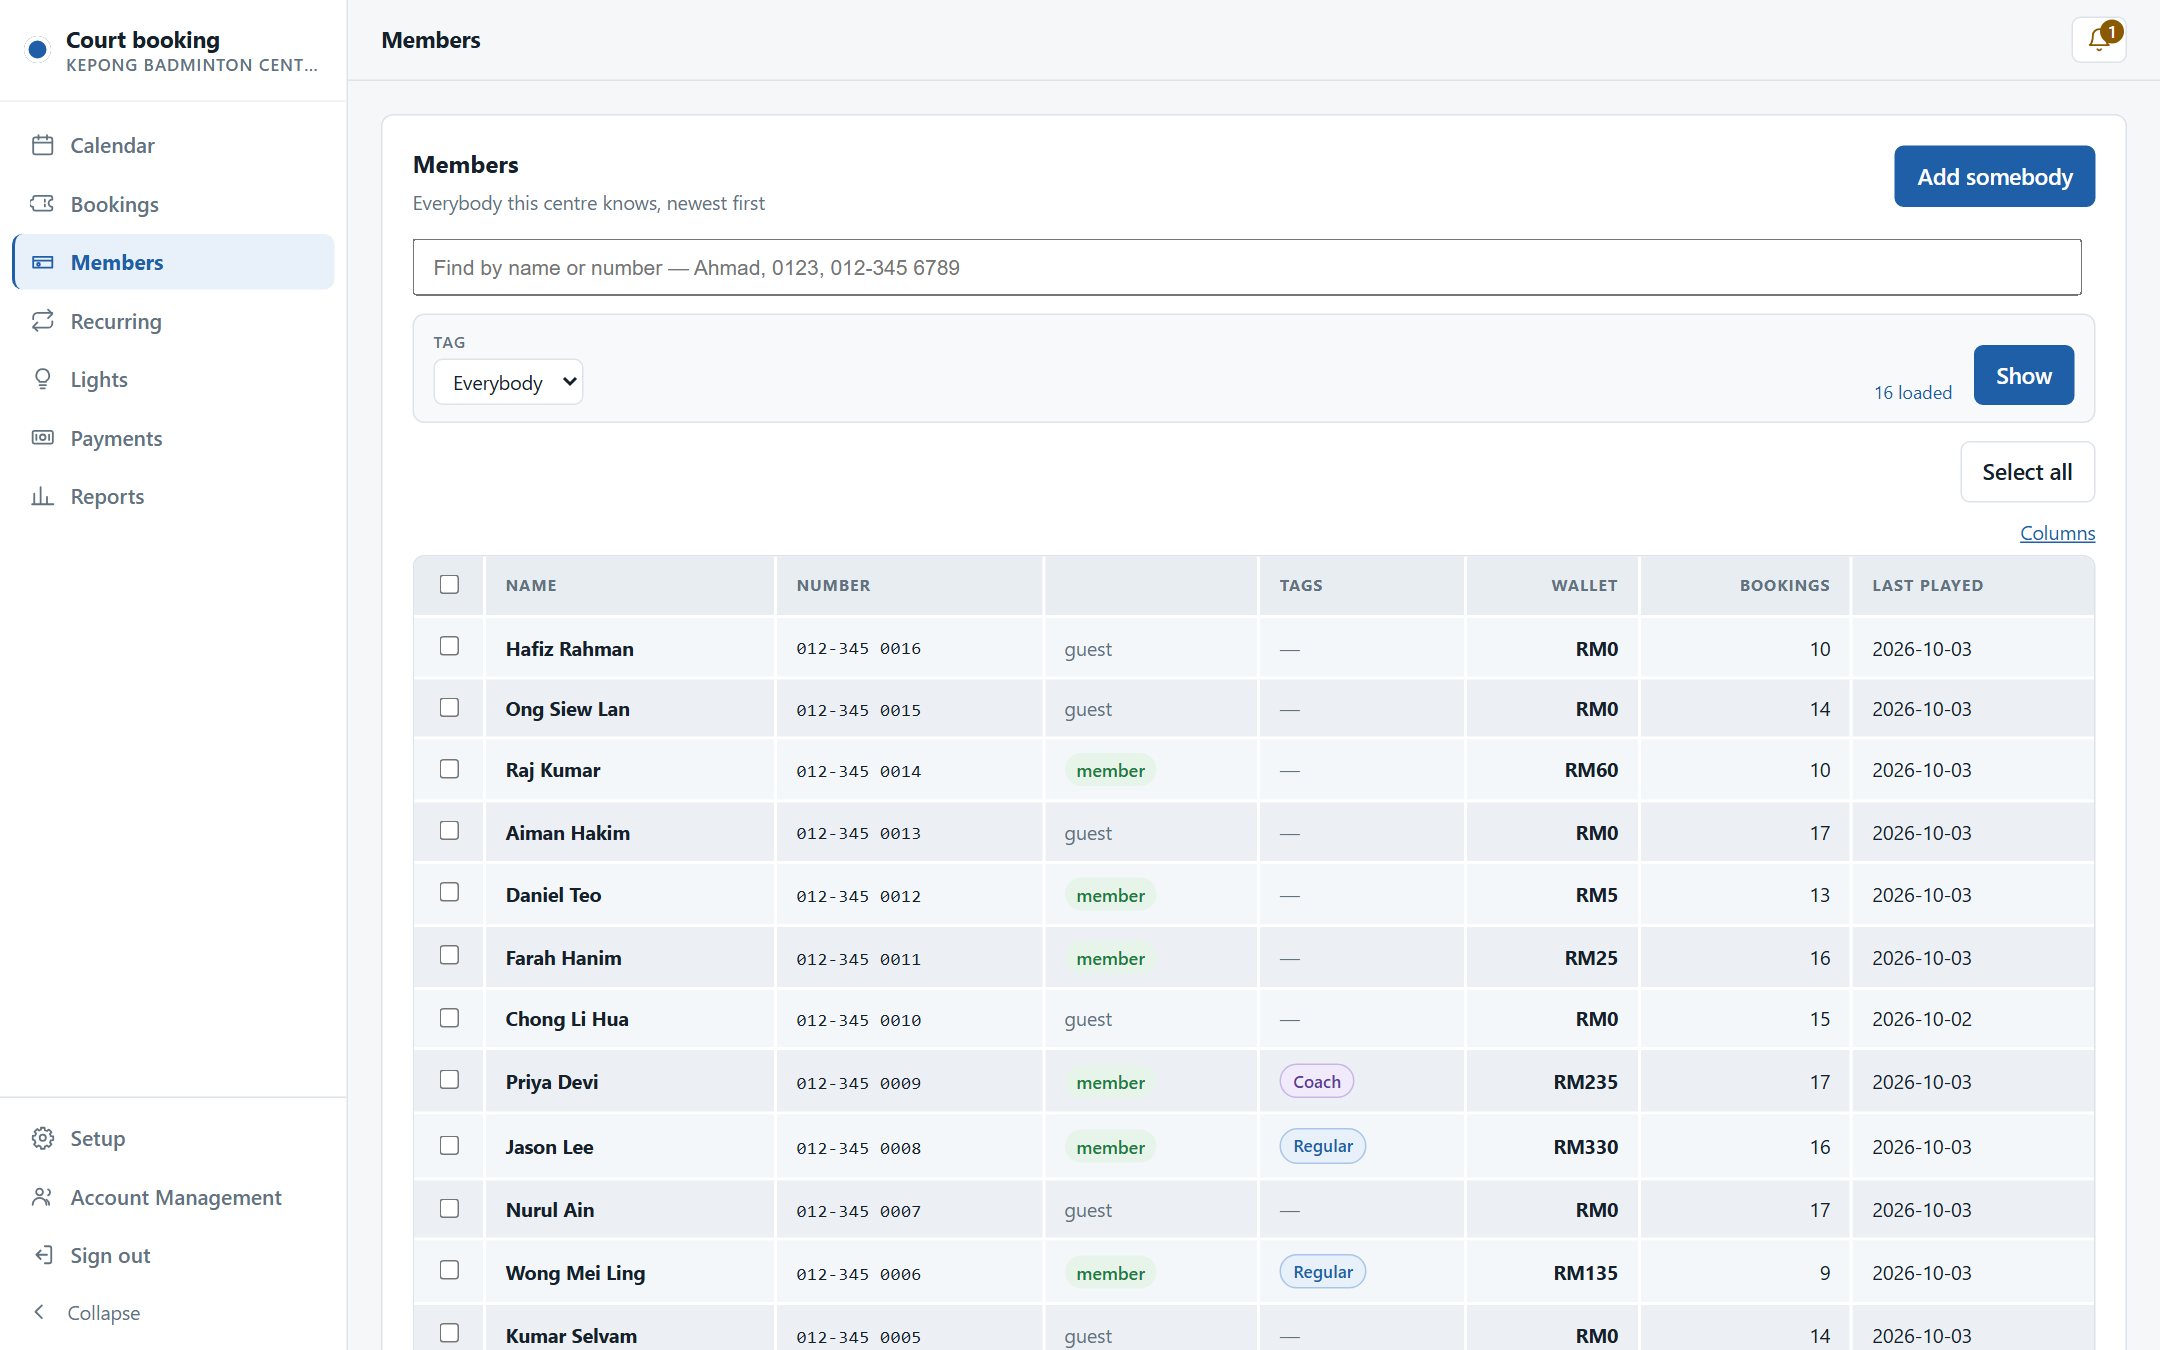Collapse the sidebar with chevron

tap(40, 1312)
